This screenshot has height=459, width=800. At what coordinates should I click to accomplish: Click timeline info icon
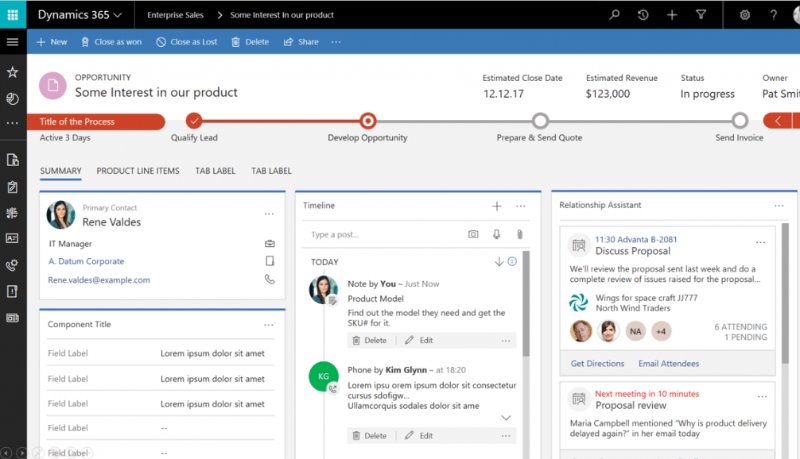click(x=512, y=262)
